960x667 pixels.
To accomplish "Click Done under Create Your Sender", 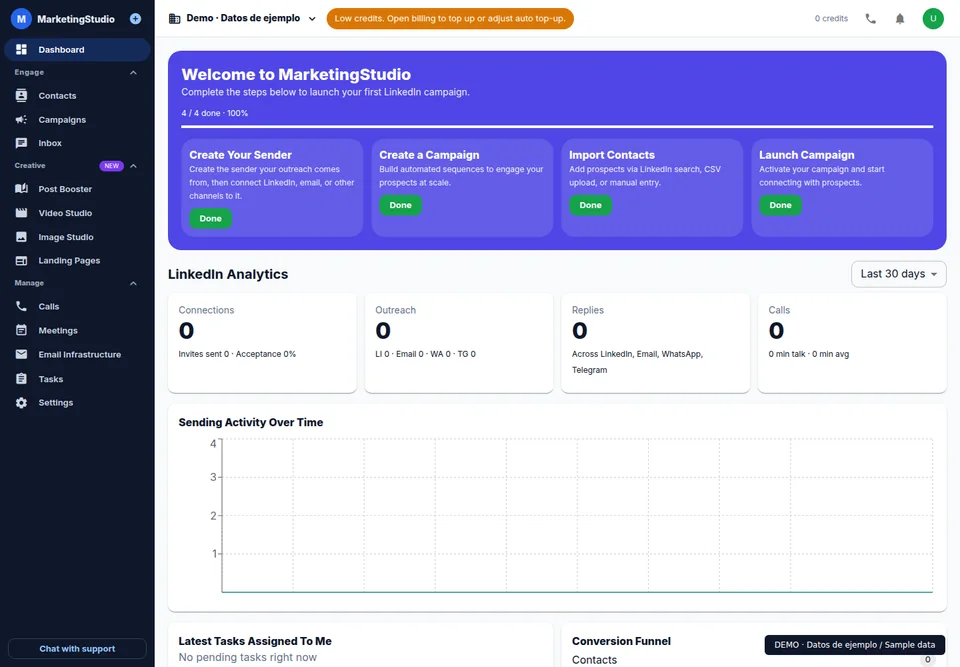I will [211, 219].
